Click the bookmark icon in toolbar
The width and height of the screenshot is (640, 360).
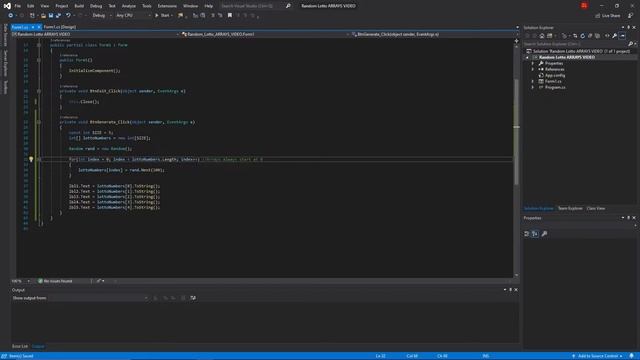point(230,16)
